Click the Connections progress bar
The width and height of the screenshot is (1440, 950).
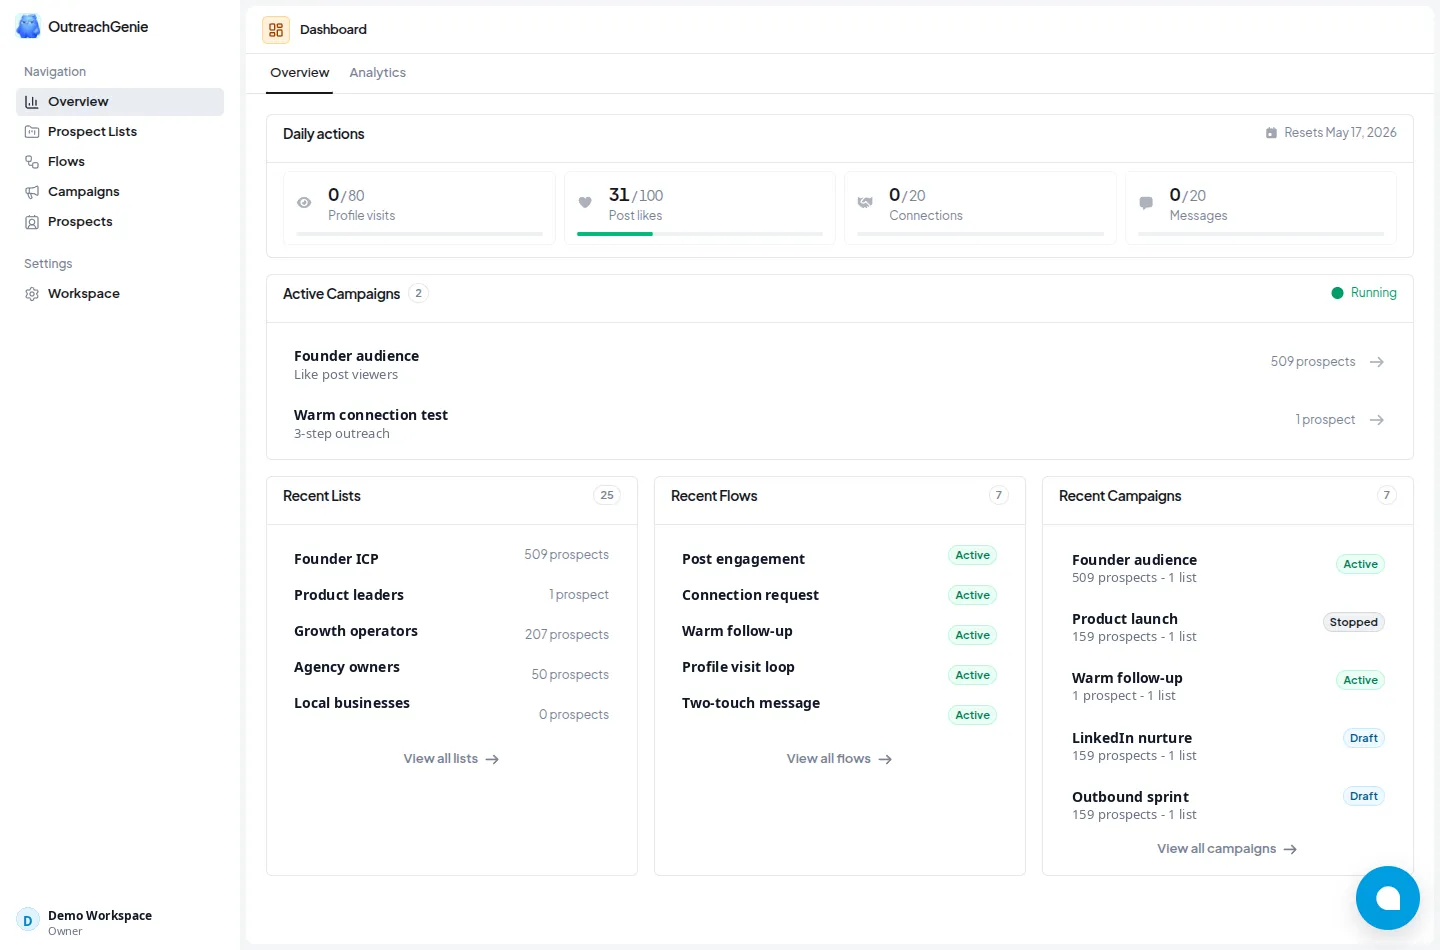pos(980,234)
